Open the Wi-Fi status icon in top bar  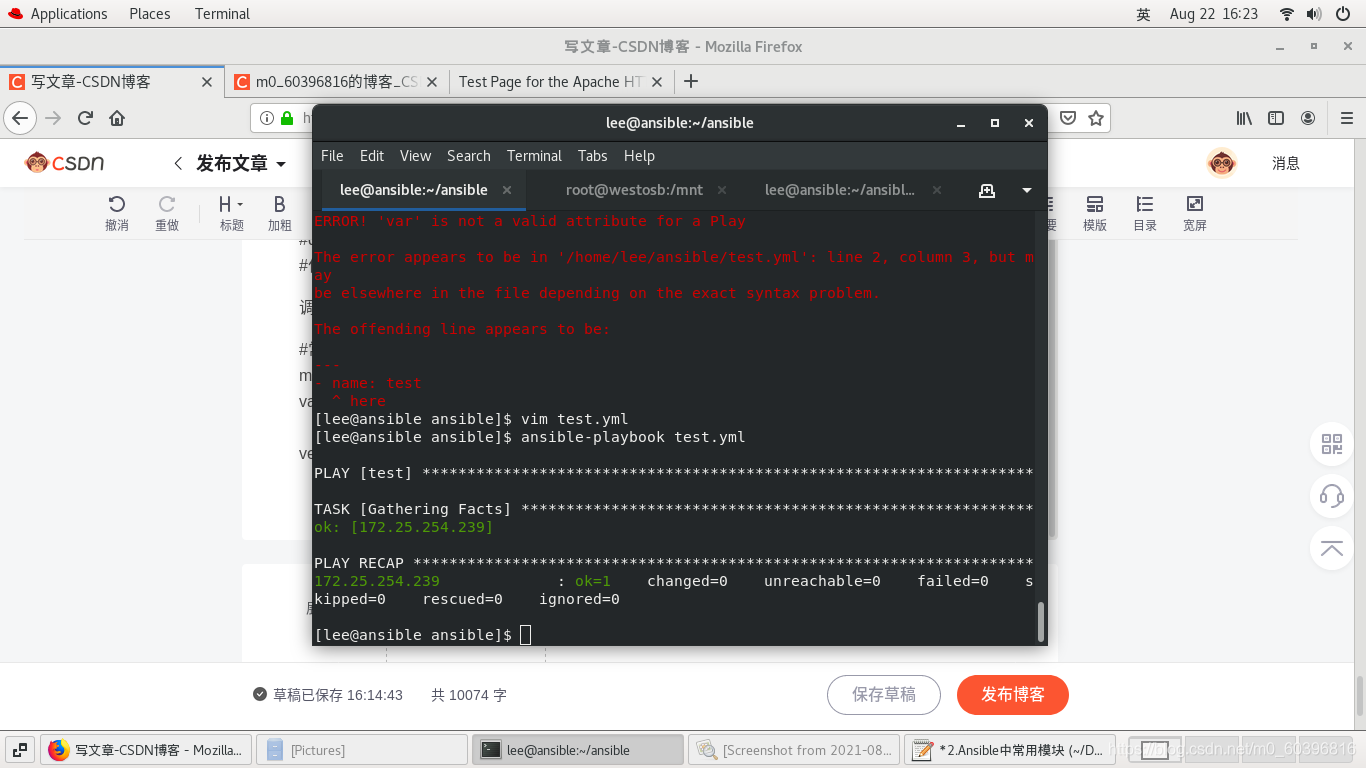[1286, 14]
